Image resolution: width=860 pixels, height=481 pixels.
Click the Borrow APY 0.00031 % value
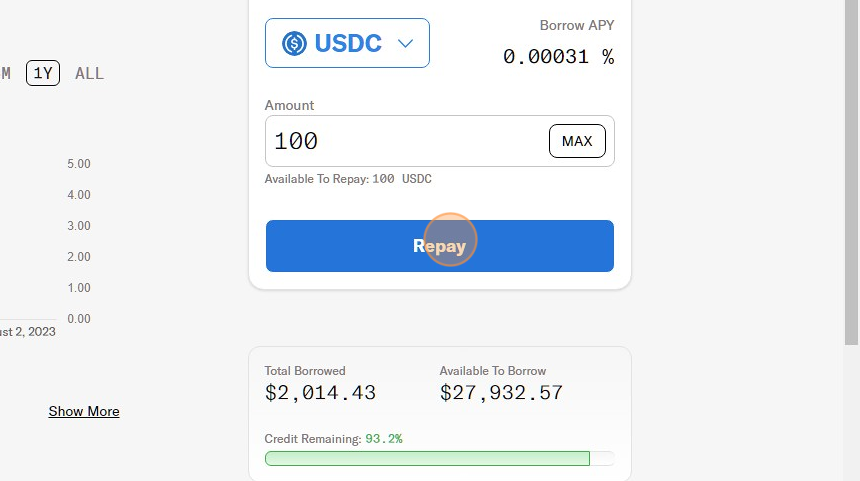[x=558, y=57]
